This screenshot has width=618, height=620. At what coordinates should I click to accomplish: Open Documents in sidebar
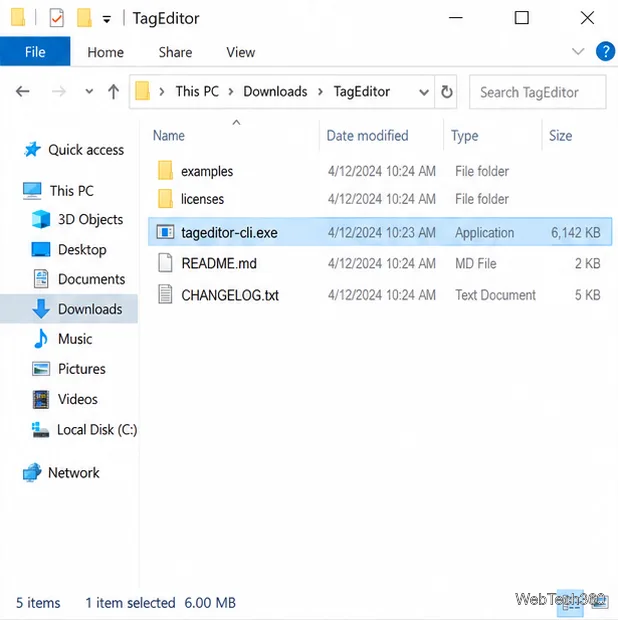(91, 279)
